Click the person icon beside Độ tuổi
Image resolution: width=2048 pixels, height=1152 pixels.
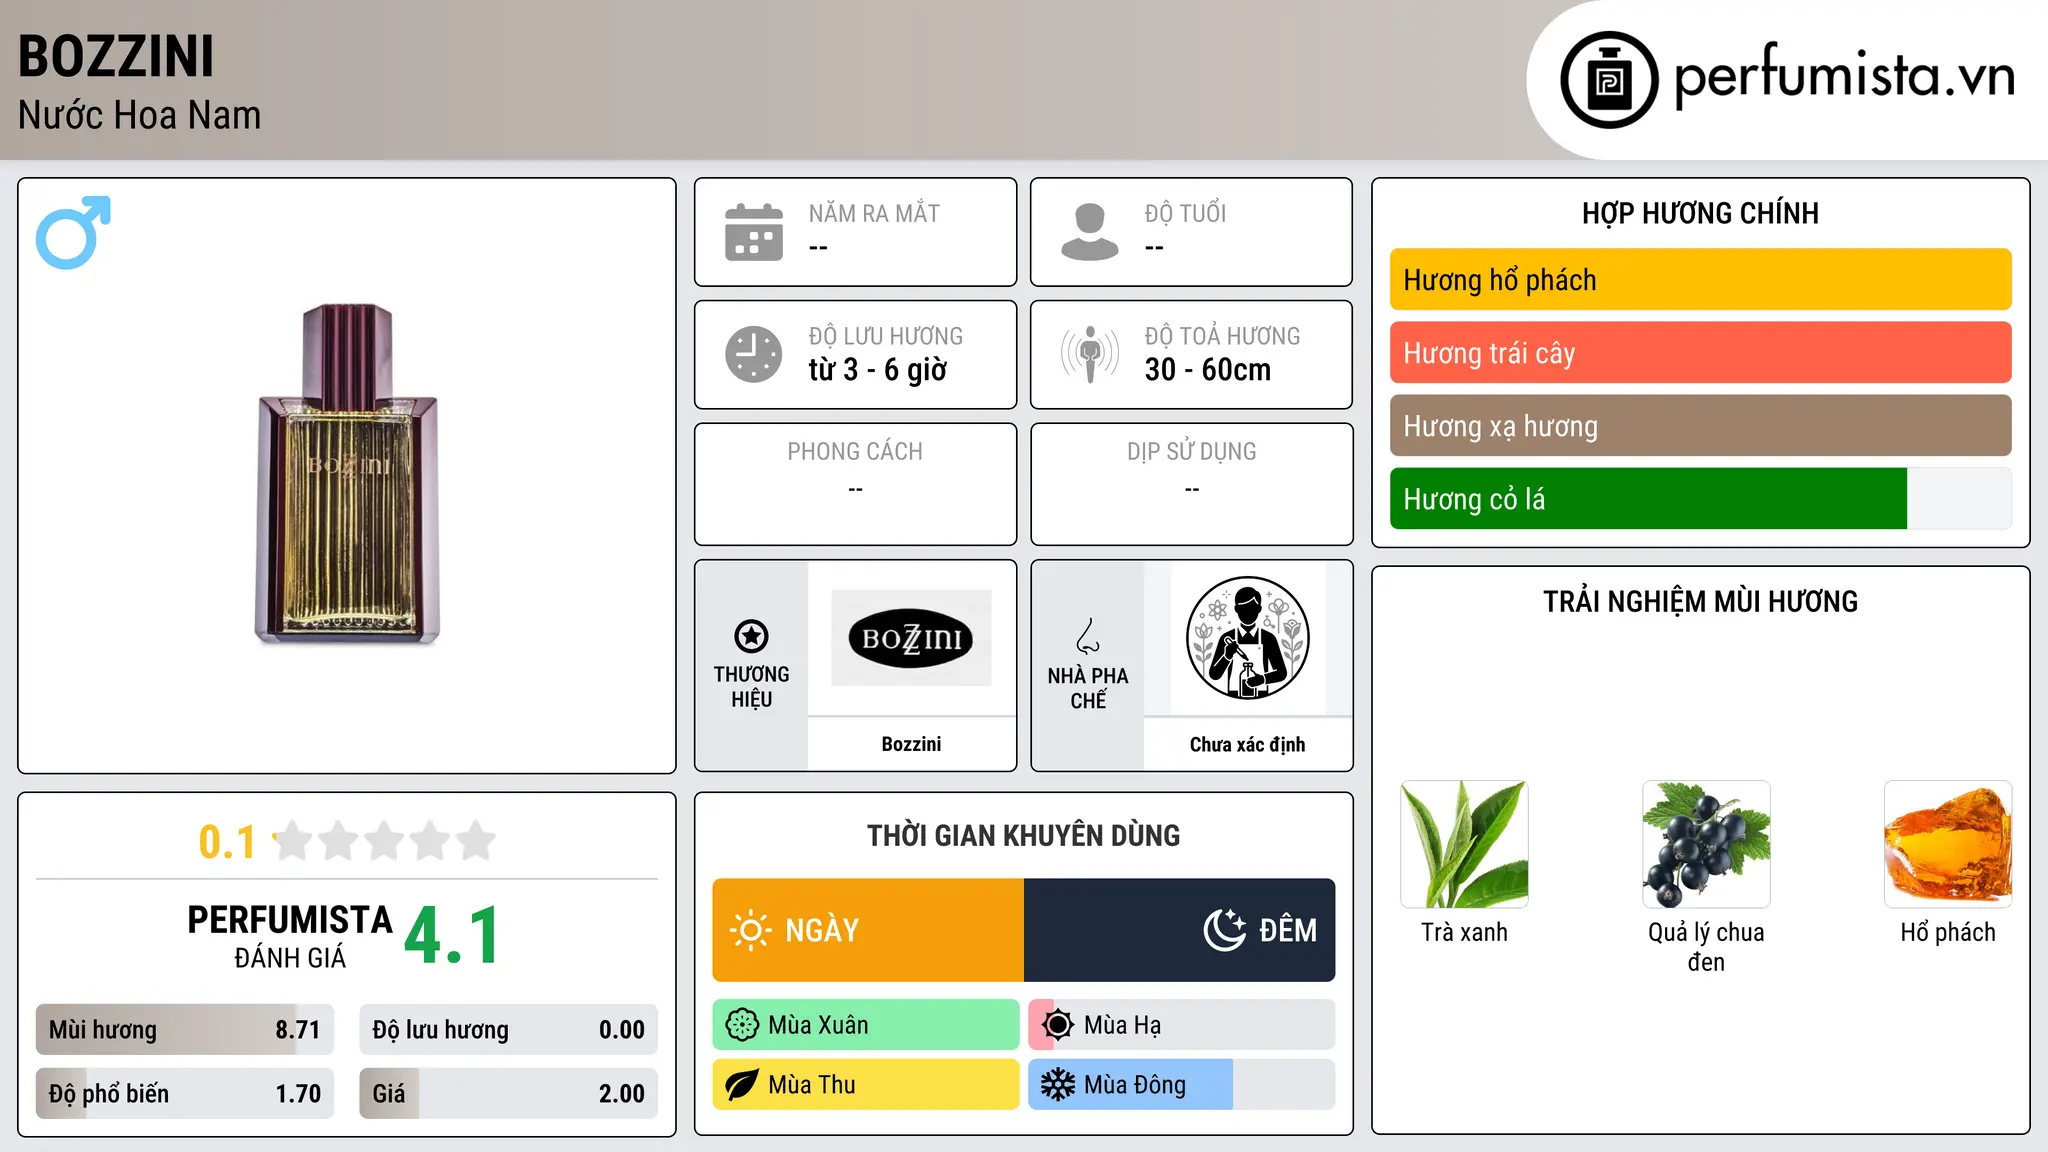[1090, 232]
